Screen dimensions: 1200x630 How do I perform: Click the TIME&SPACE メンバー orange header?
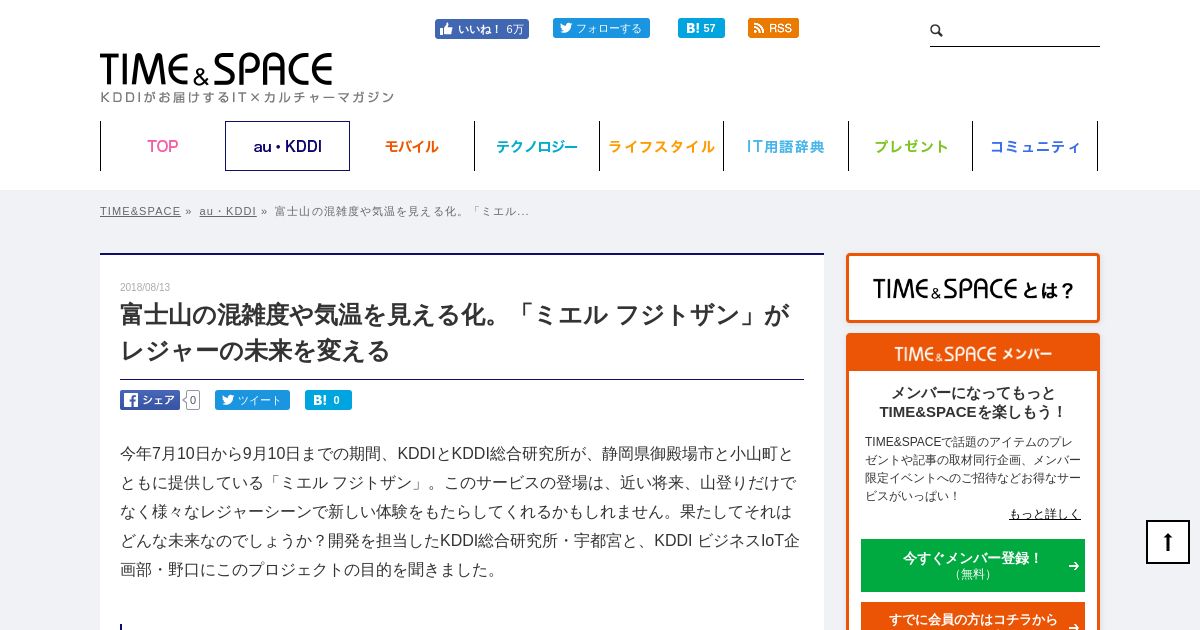coord(973,354)
